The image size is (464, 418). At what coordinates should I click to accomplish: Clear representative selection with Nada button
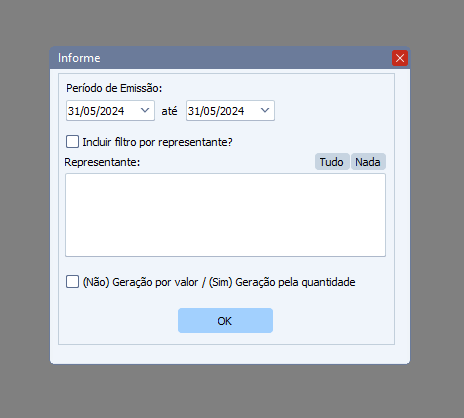pyautogui.click(x=368, y=162)
